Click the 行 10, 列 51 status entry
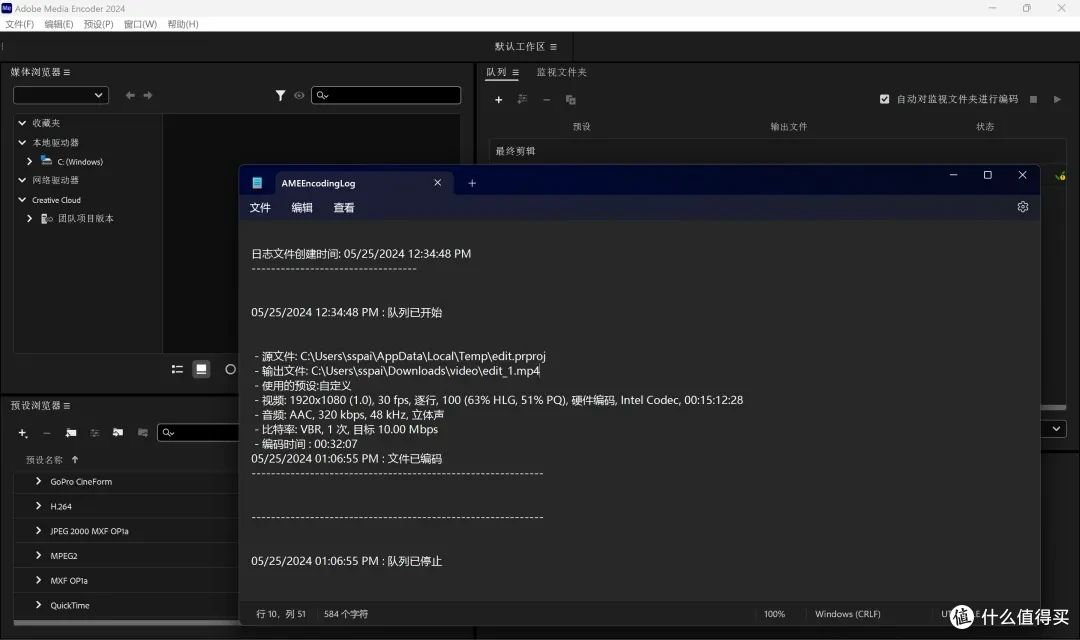Image resolution: width=1080 pixels, height=640 pixels. 281,614
